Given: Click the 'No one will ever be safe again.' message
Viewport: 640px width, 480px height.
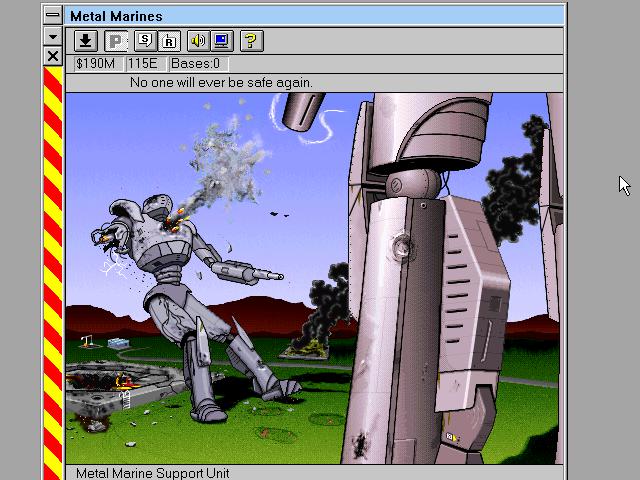Looking at the screenshot, I should [221, 82].
